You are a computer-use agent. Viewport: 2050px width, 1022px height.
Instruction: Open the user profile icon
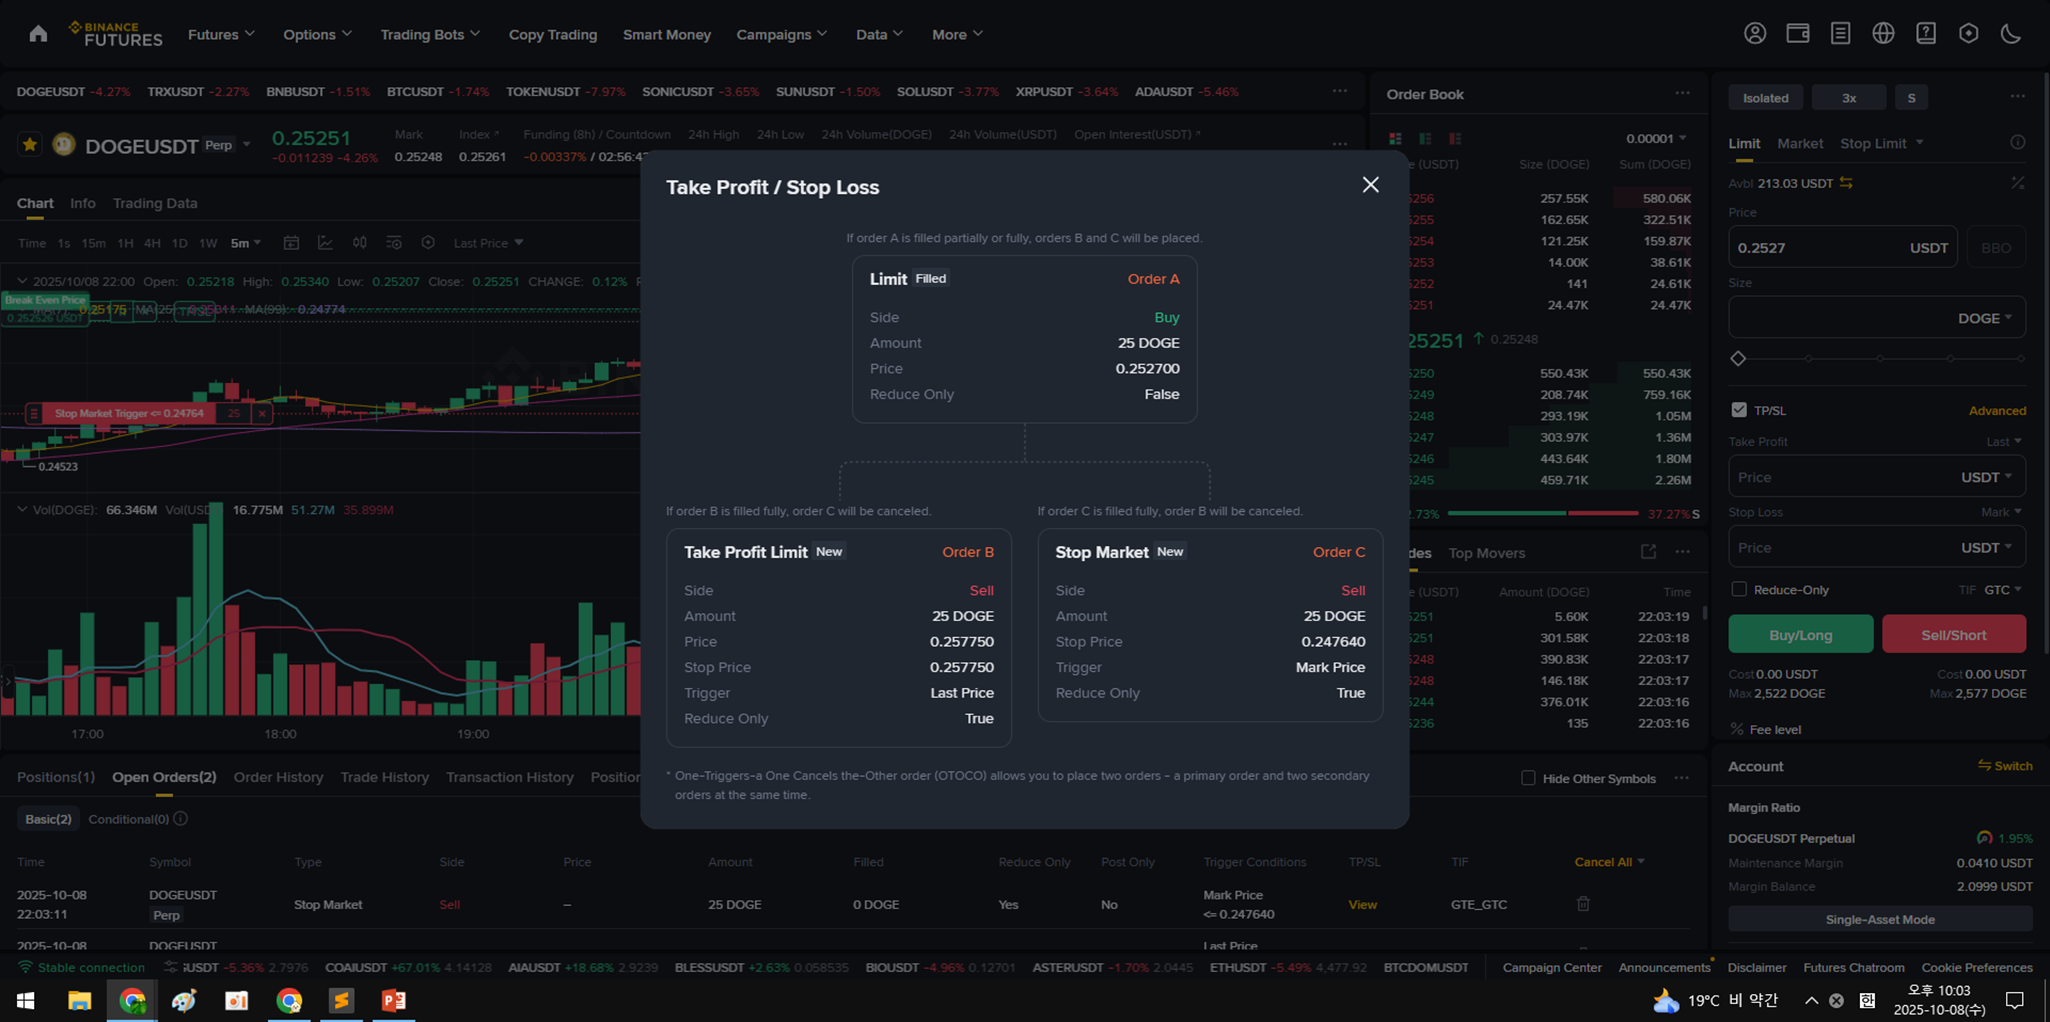pos(1755,34)
